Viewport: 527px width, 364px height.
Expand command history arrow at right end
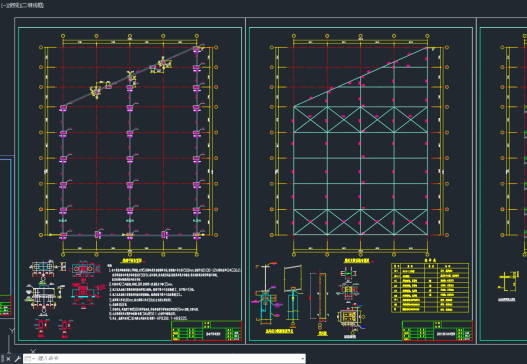(302, 359)
